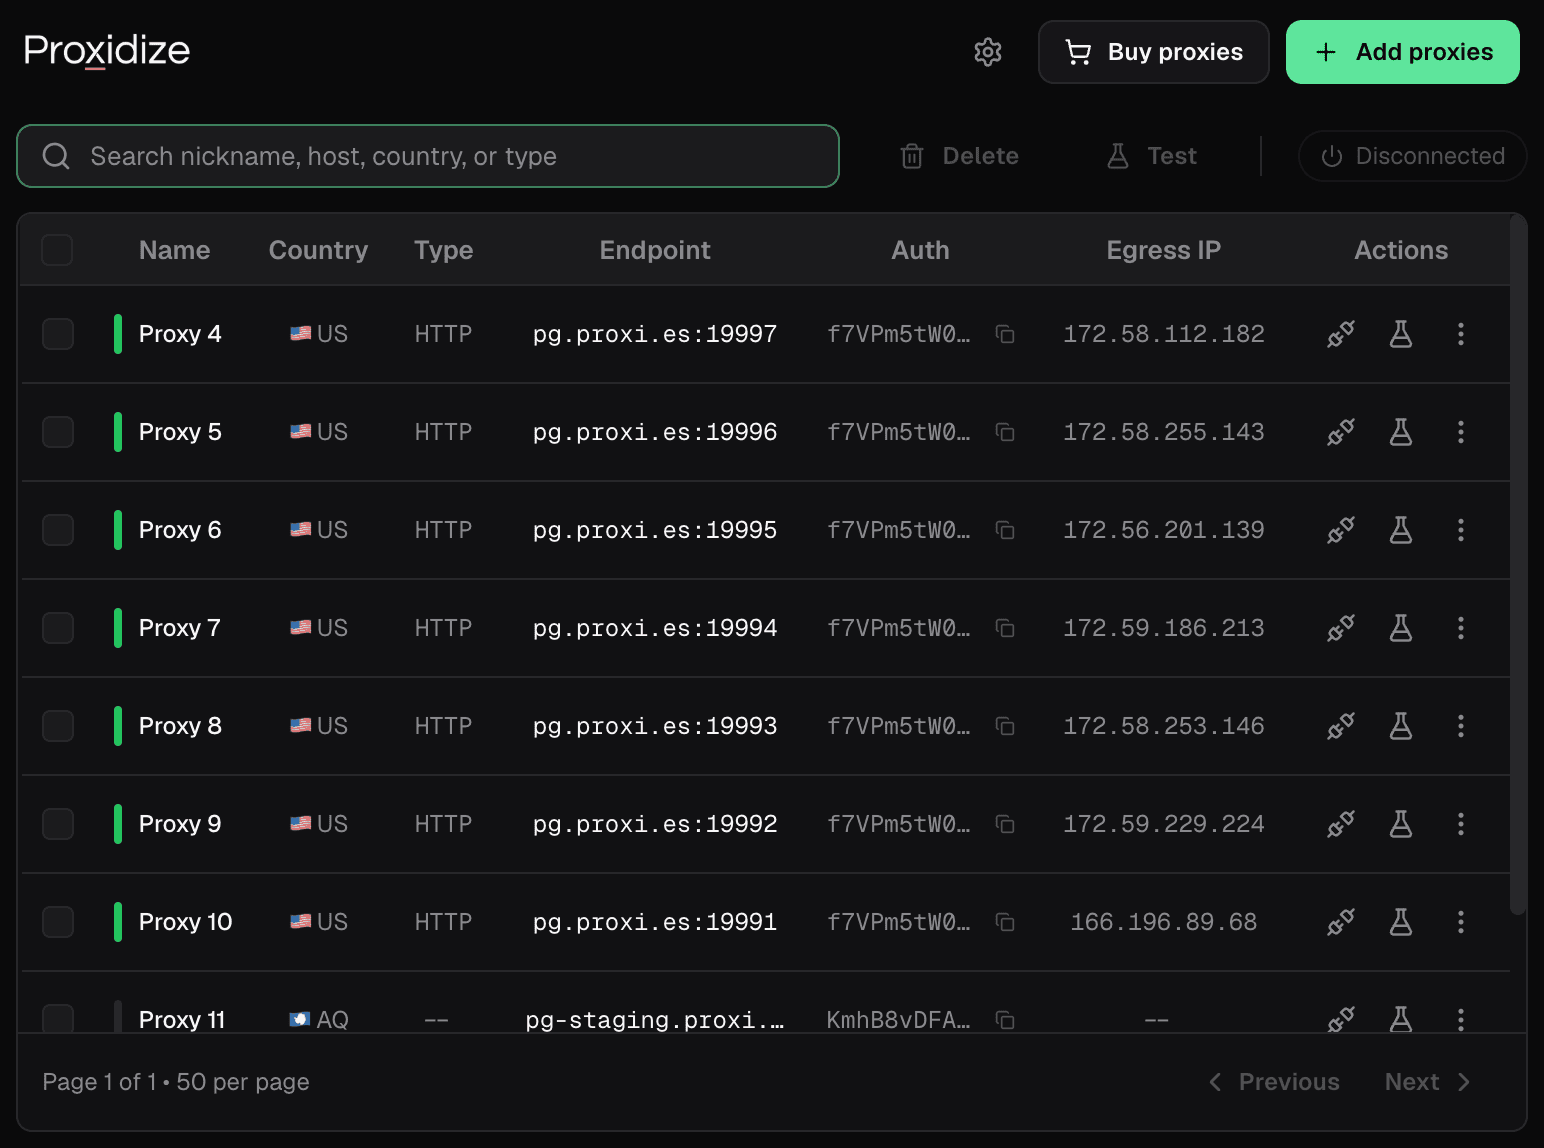The image size is (1544, 1148).
Task: Toggle the select-all checkbox in the table header
Action: 57,250
